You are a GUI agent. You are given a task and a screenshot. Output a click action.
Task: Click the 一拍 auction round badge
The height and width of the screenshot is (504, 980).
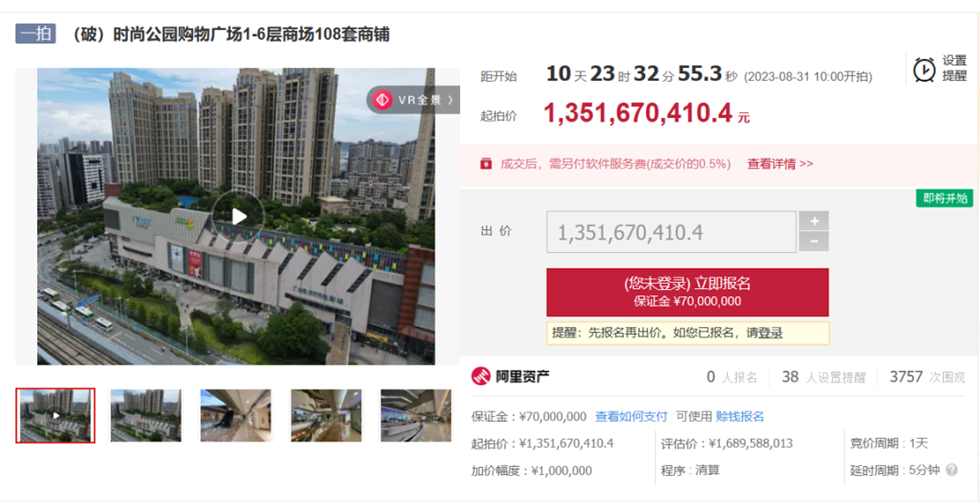pos(35,34)
